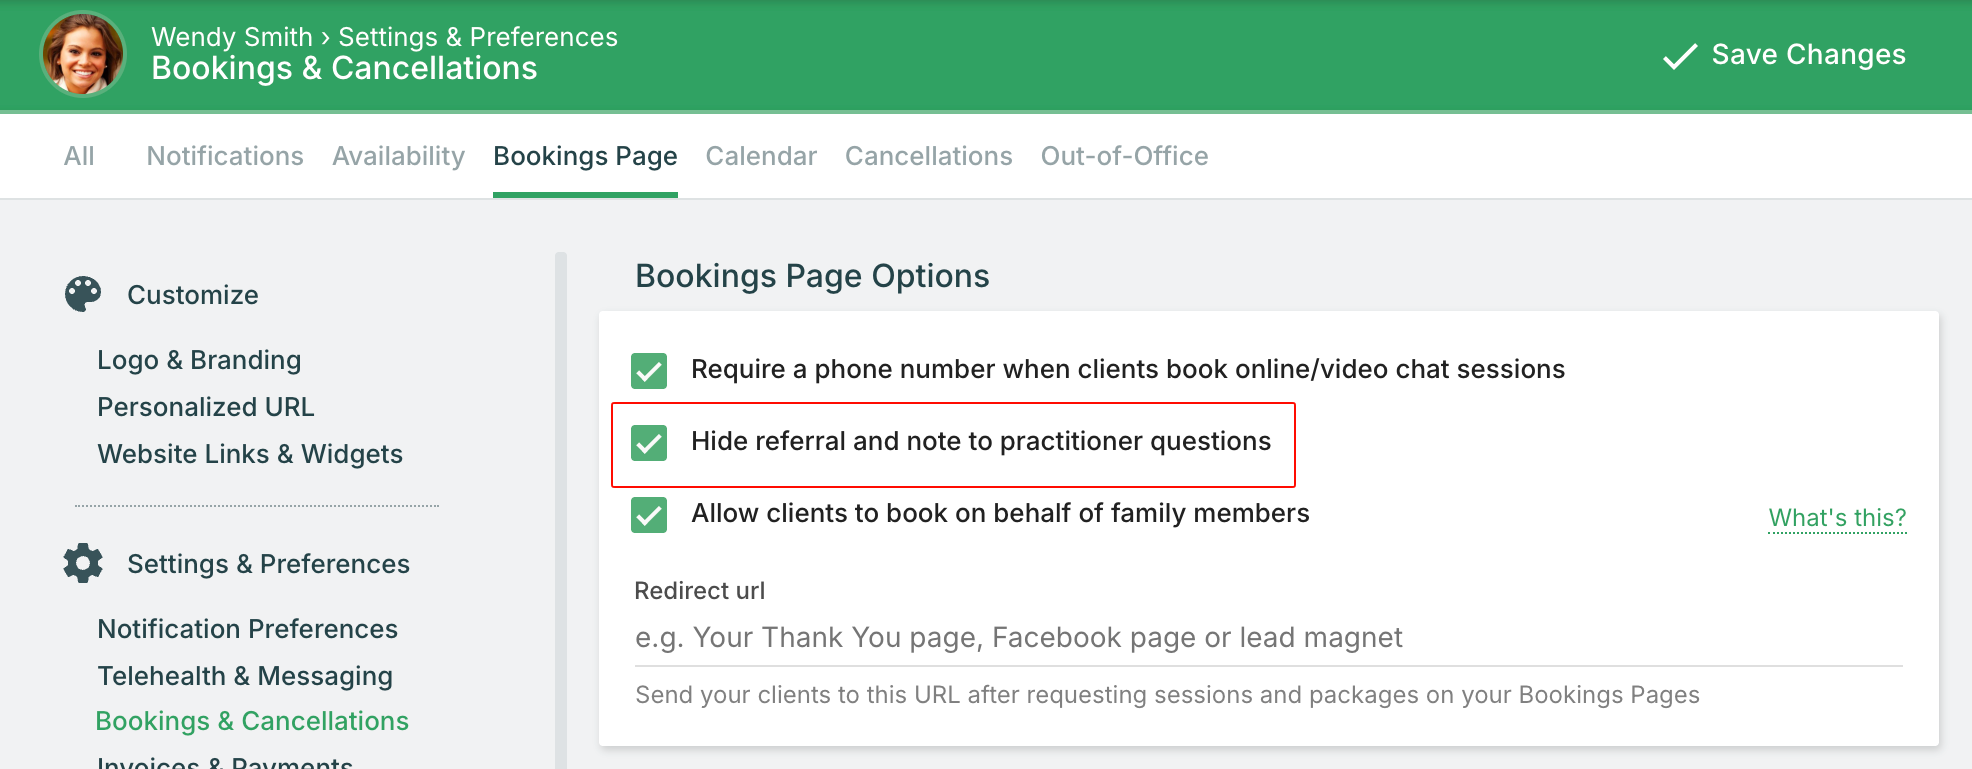Open Personalized URL settings
This screenshot has height=769, width=1972.
tap(205, 407)
